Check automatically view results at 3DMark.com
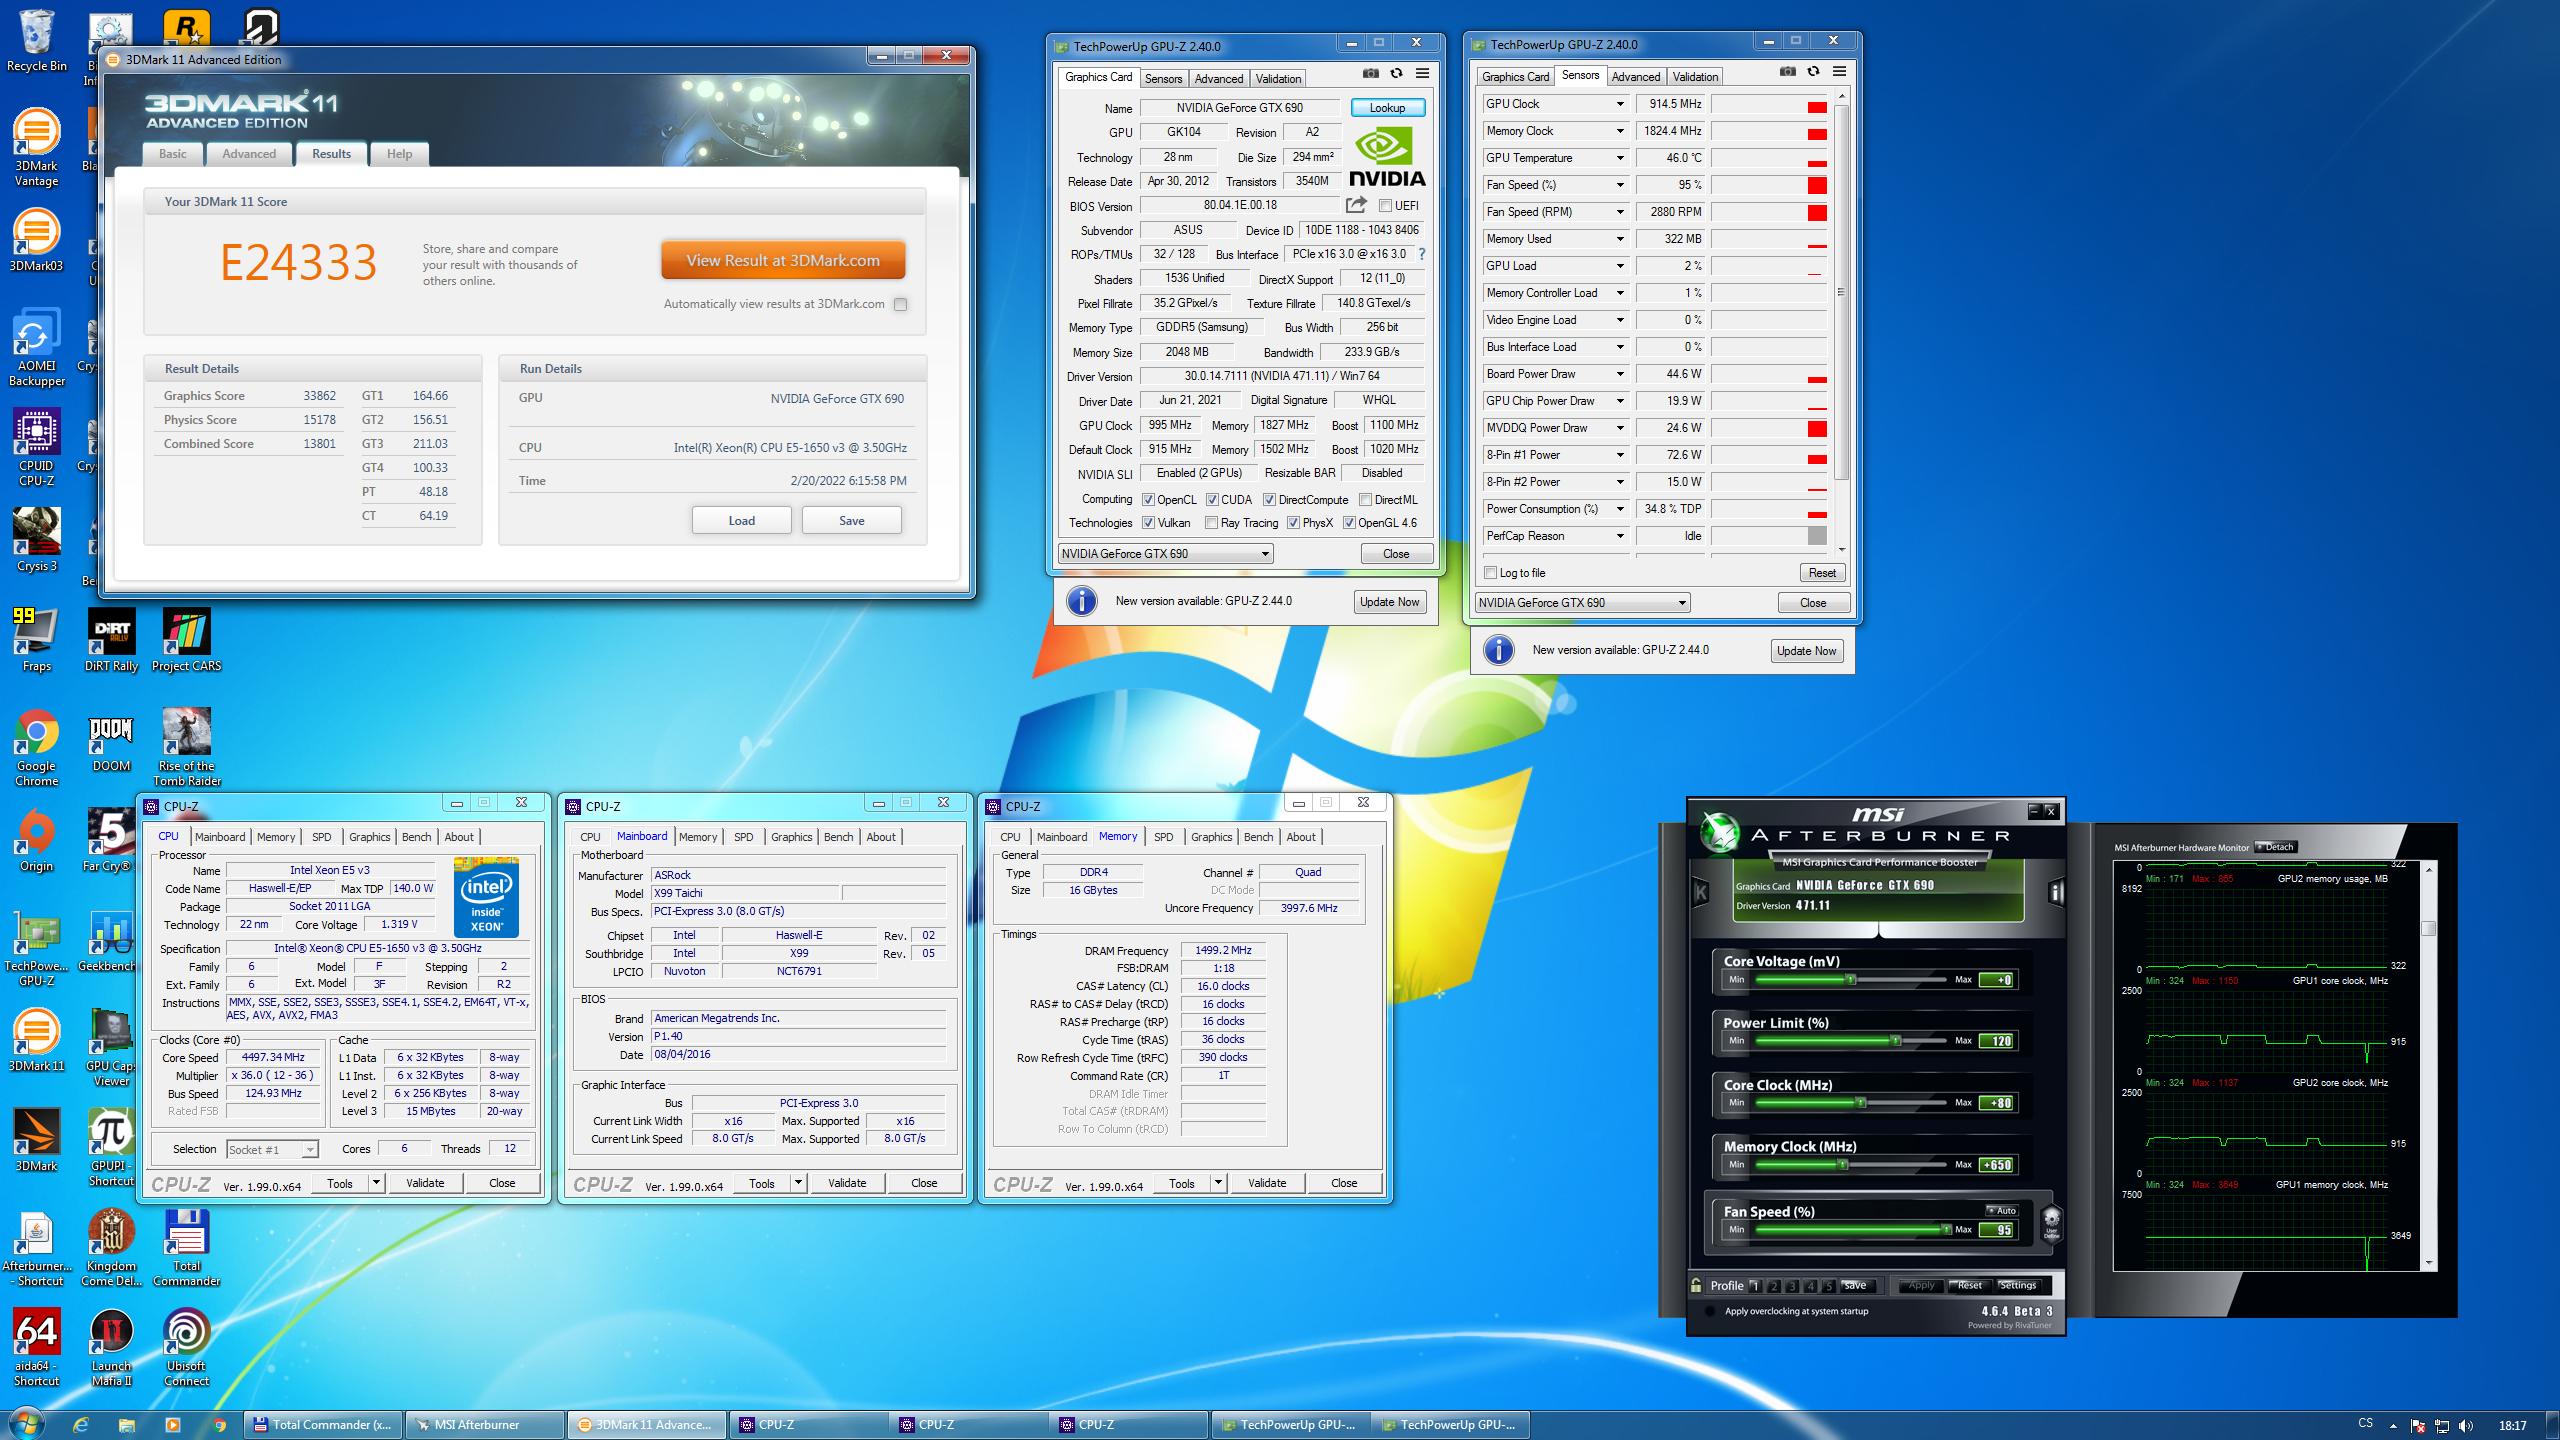The height and width of the screenshot is (1440, 2560). click(901, 304)
